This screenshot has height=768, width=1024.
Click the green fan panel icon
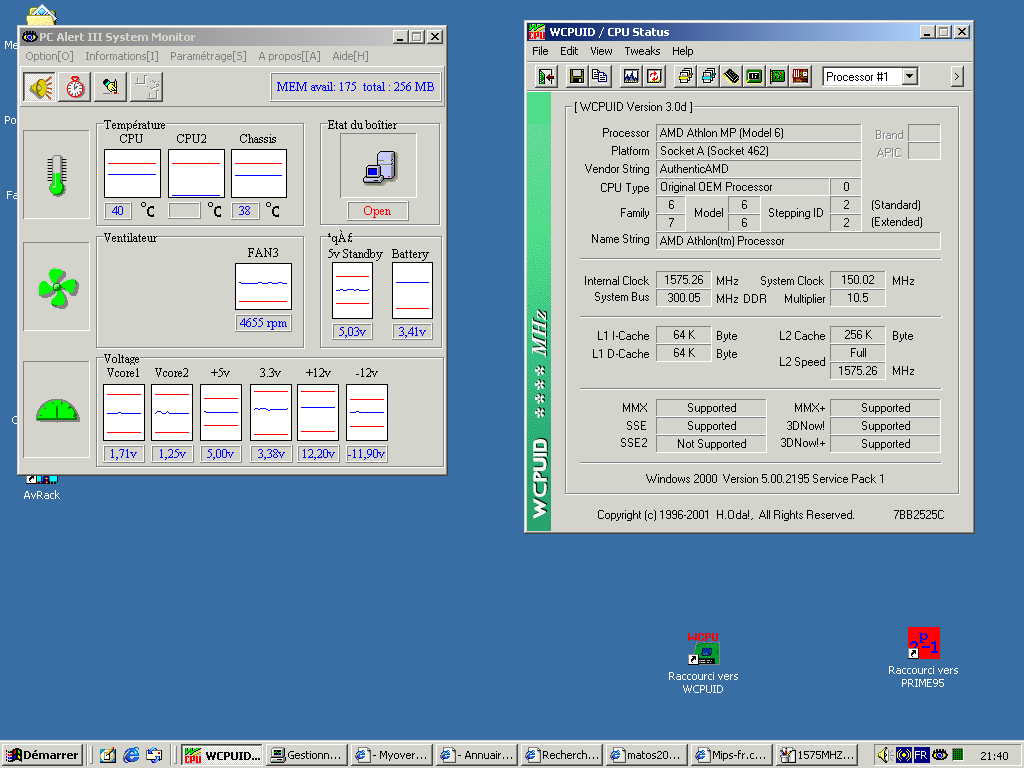57,287
